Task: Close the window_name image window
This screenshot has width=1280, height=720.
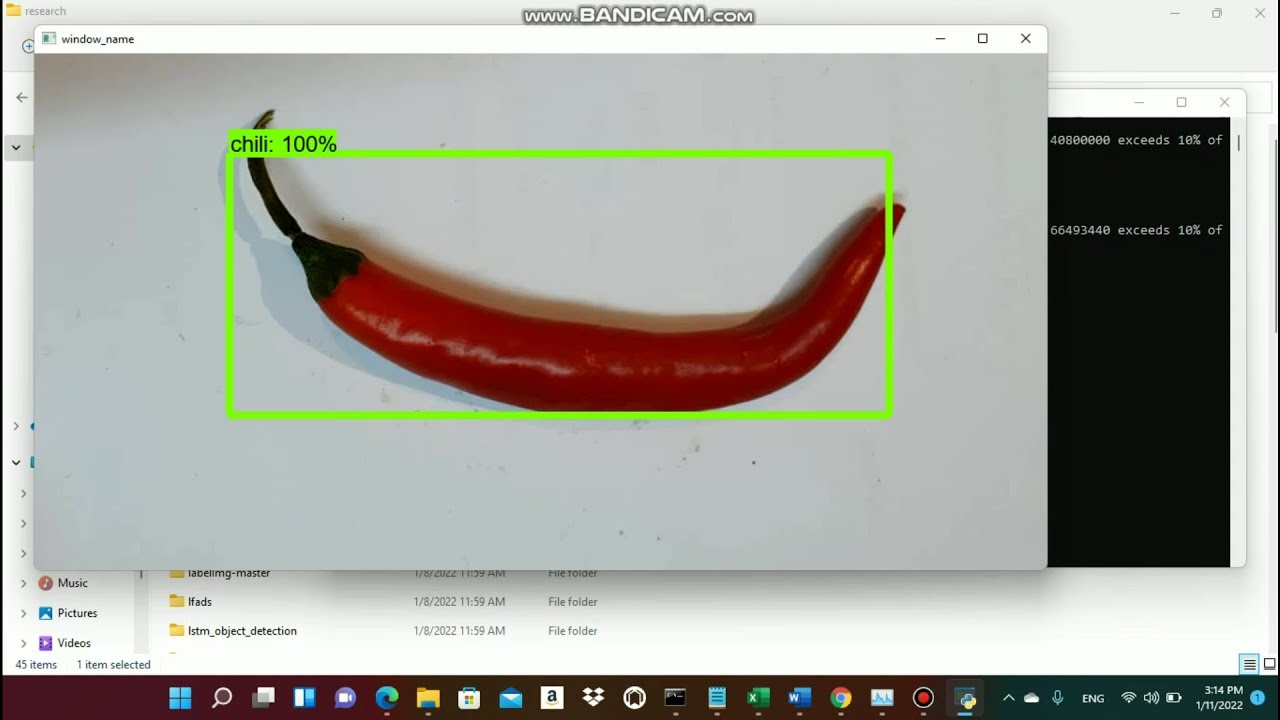Action: (x=1025, y=38)
